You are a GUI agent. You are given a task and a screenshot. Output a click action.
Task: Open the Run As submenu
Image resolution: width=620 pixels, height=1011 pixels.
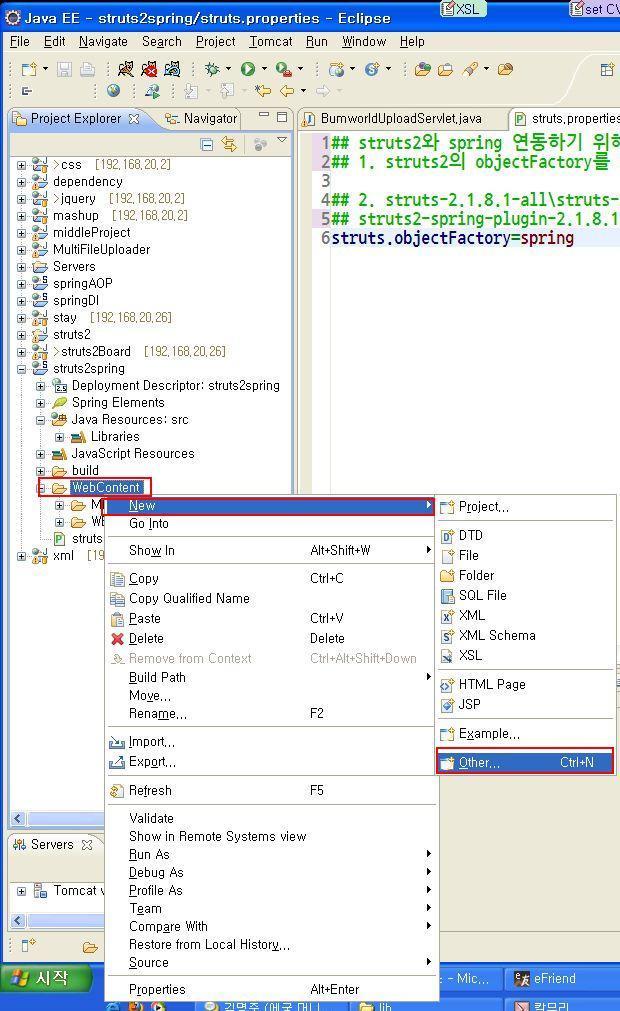point(271,854)
